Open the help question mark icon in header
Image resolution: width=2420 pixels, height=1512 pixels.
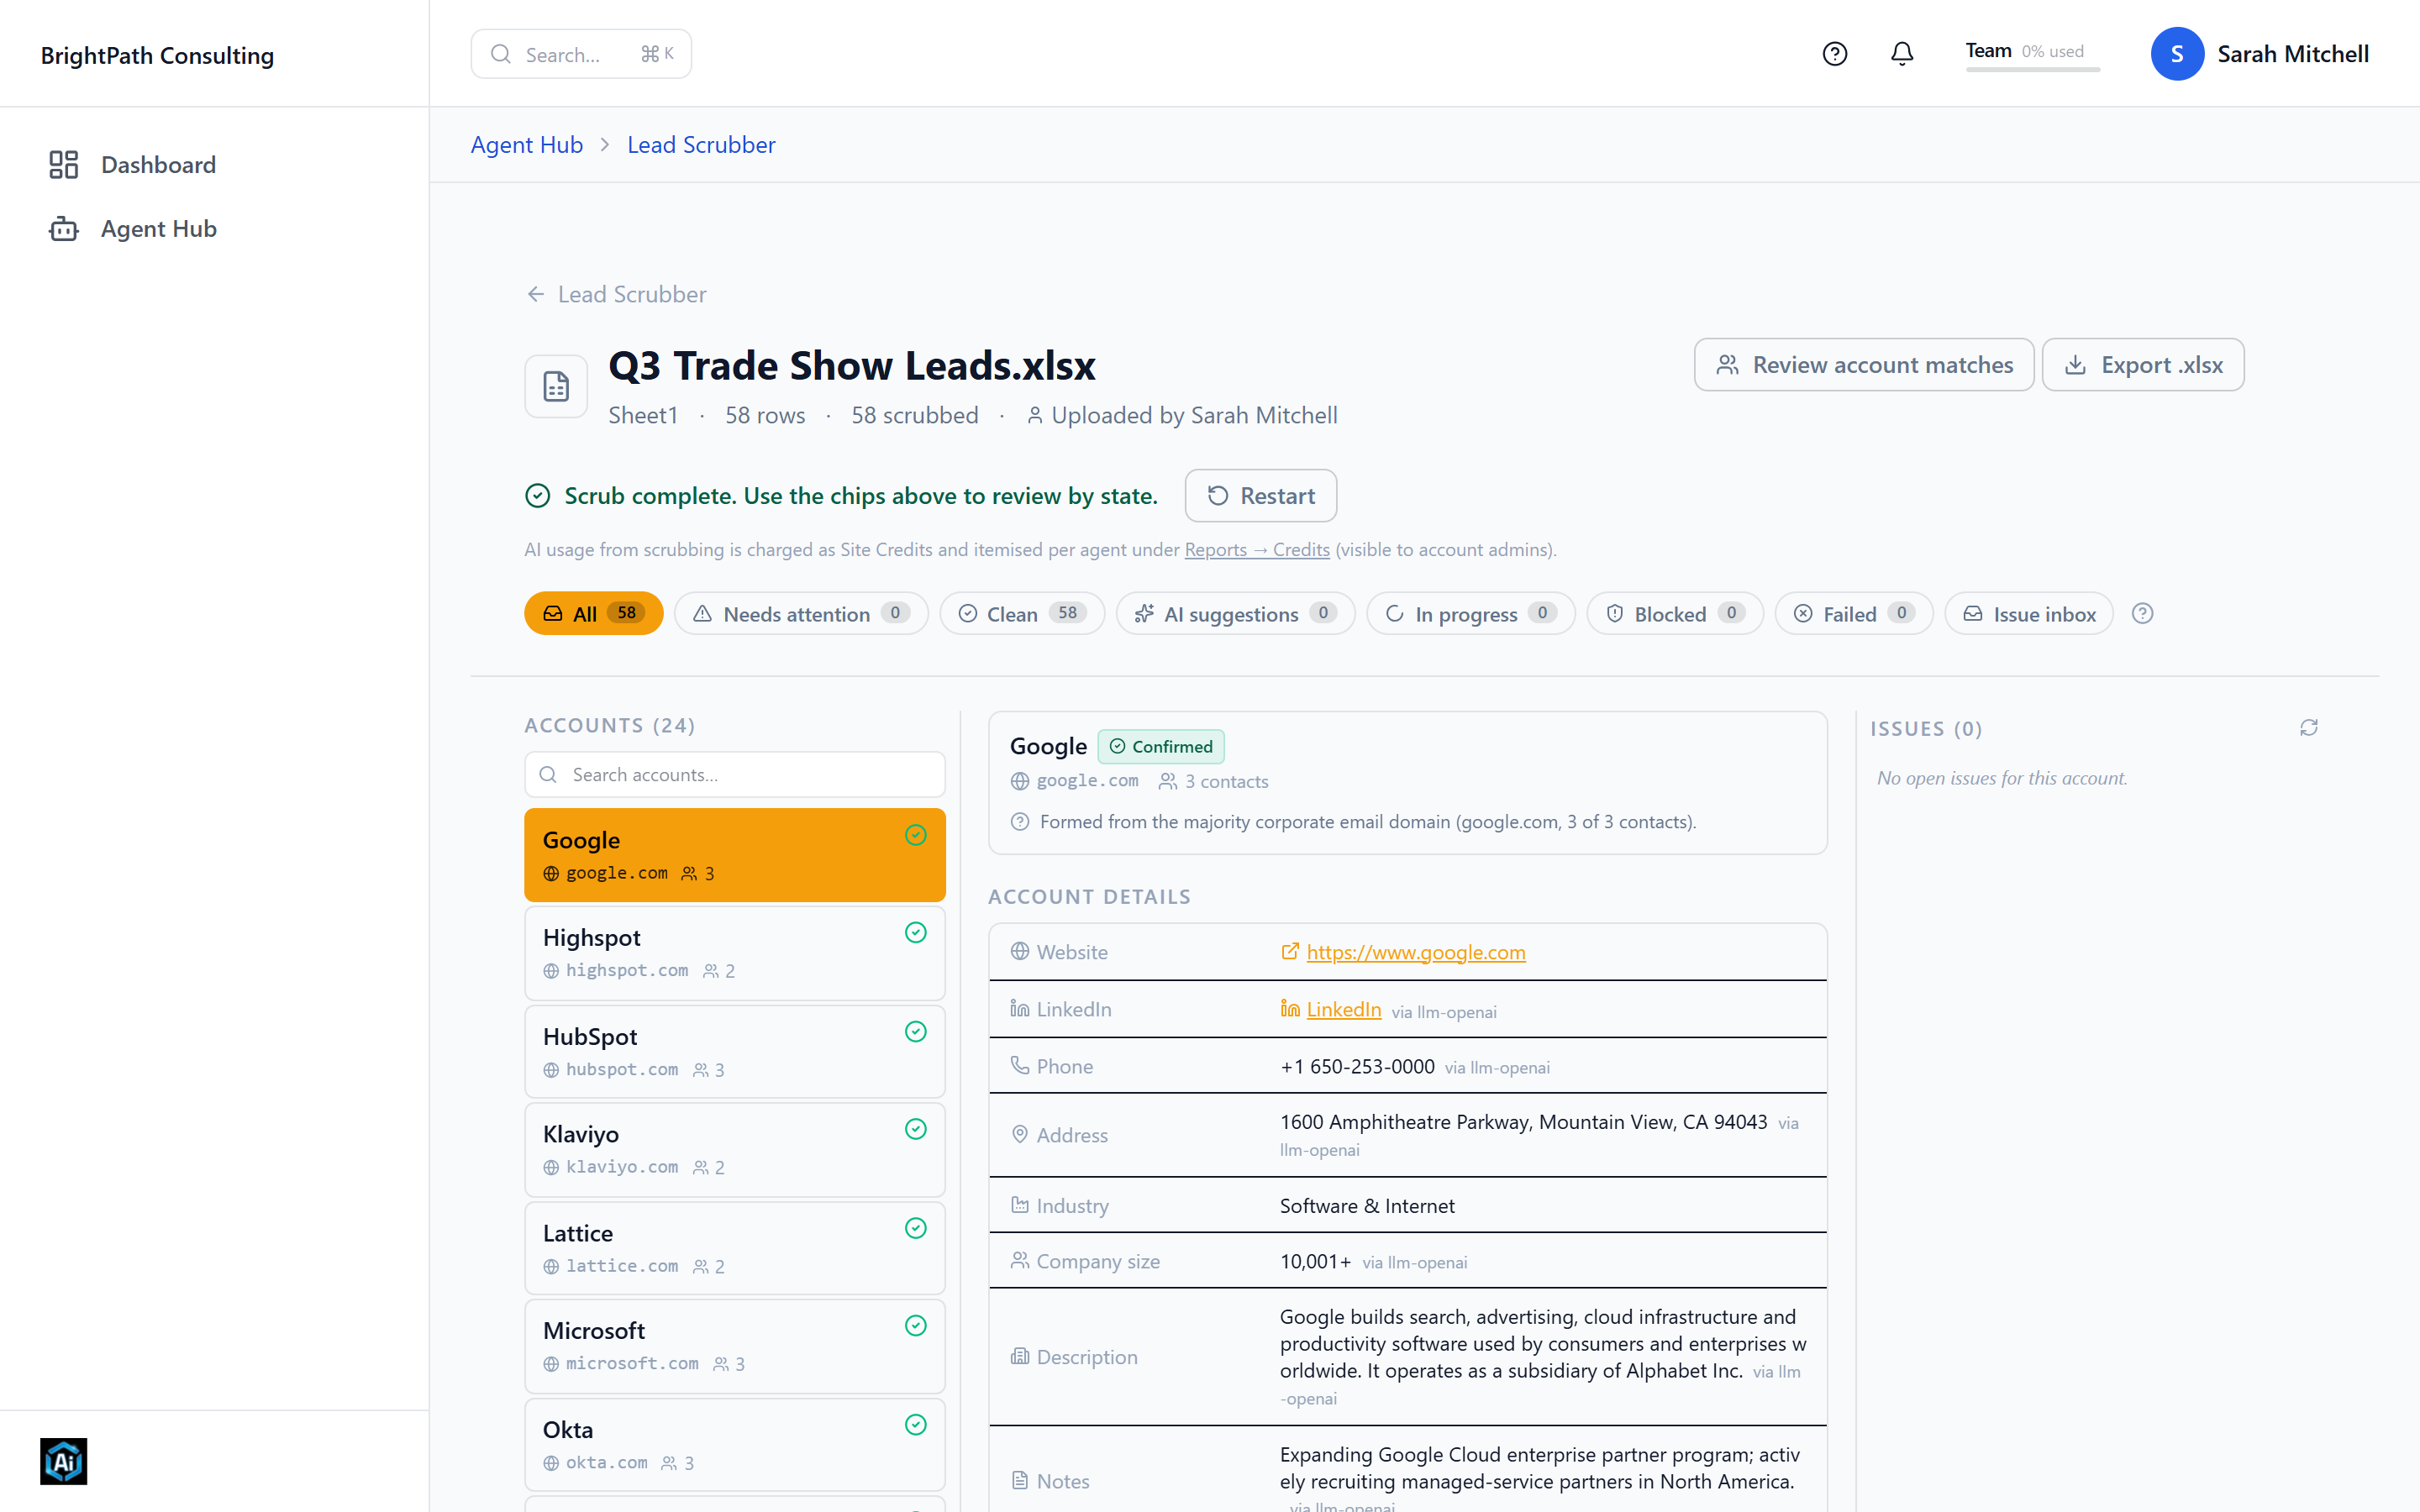click(x=1834, y=54)
